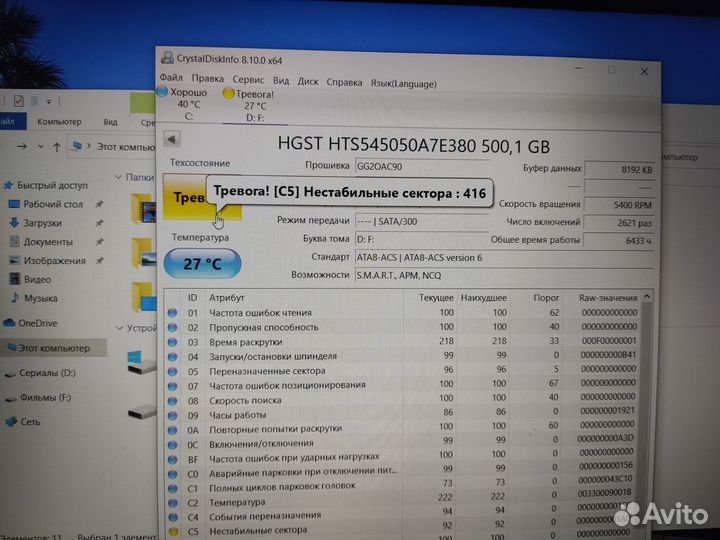Click the status dot for Часы работы
The height and width of the screenshot is (540, 720).
coord(173,415)
